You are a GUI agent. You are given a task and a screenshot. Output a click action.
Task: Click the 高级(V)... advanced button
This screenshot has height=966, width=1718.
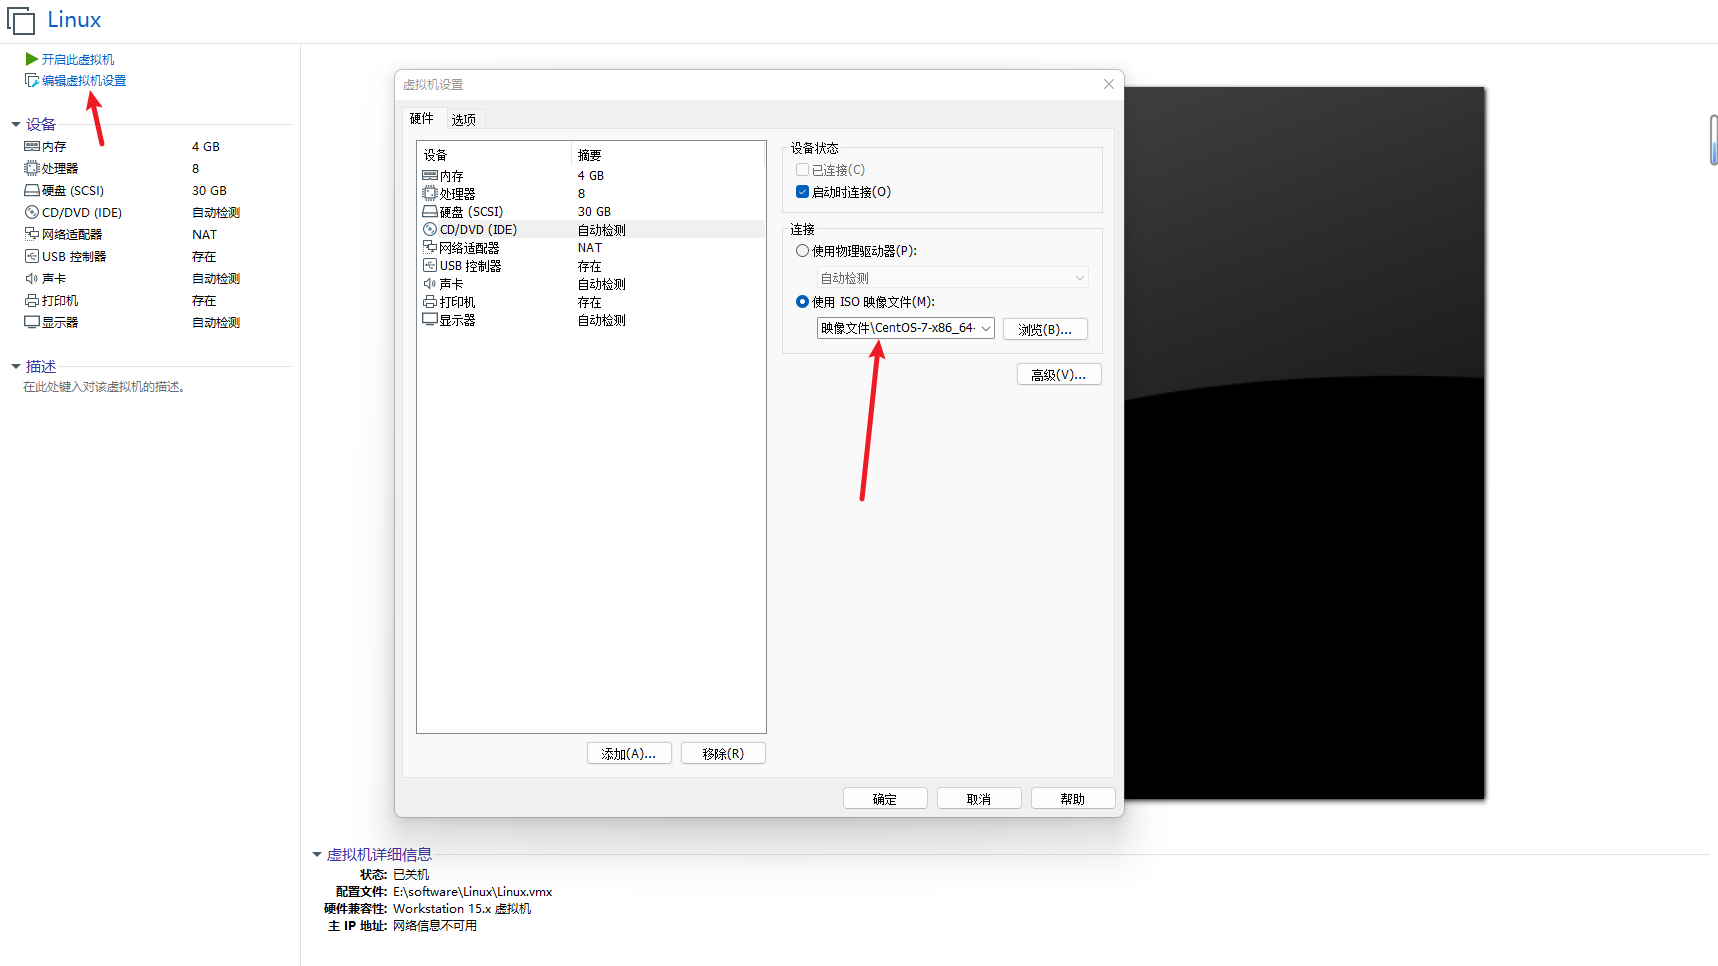[1059, 375]
